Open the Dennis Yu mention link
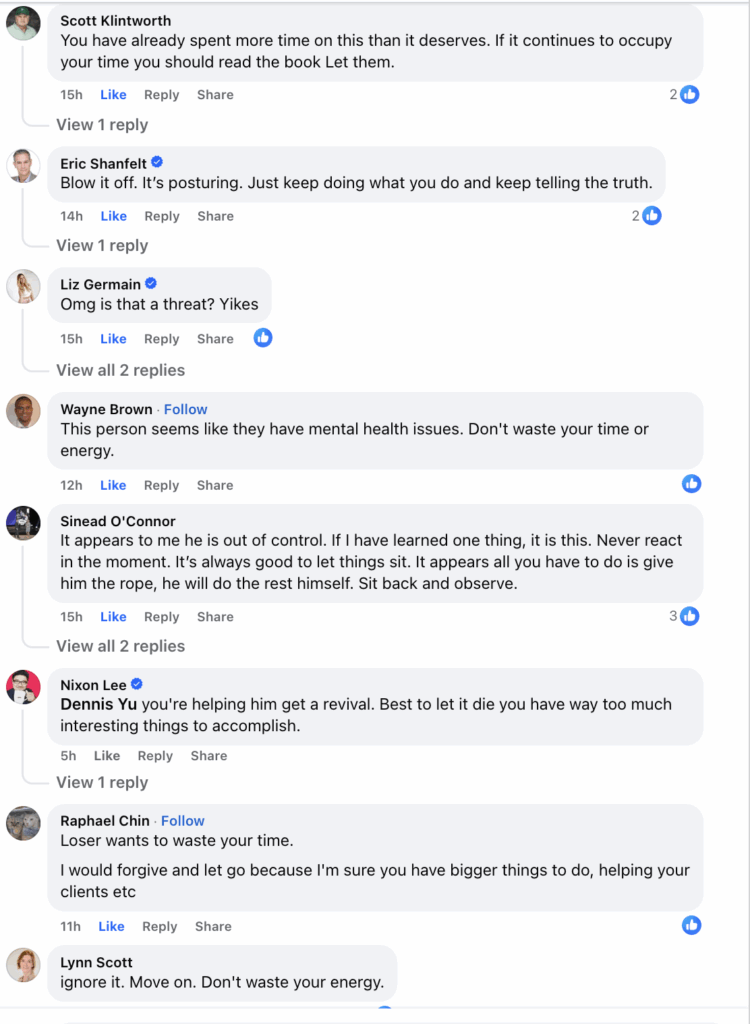The width and height of the screenshot is (750, 1024). [x=98, y=704]
